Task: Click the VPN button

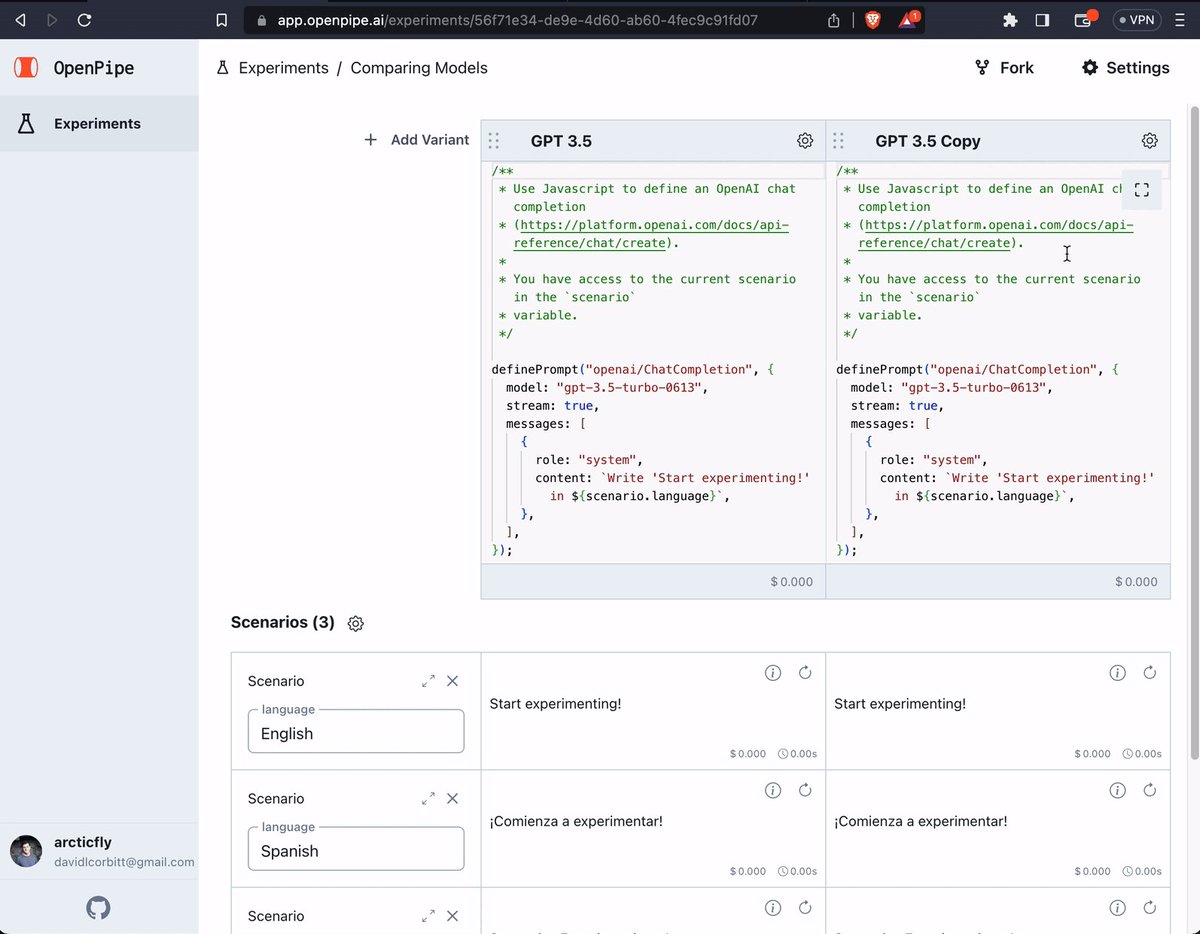Action: coord(1137,20)
